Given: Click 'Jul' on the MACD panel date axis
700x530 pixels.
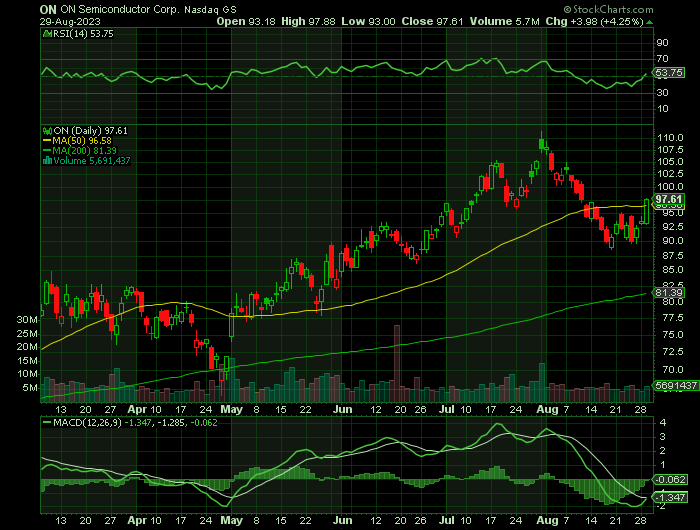Looking at the screenshot, I should pos(446,521).
